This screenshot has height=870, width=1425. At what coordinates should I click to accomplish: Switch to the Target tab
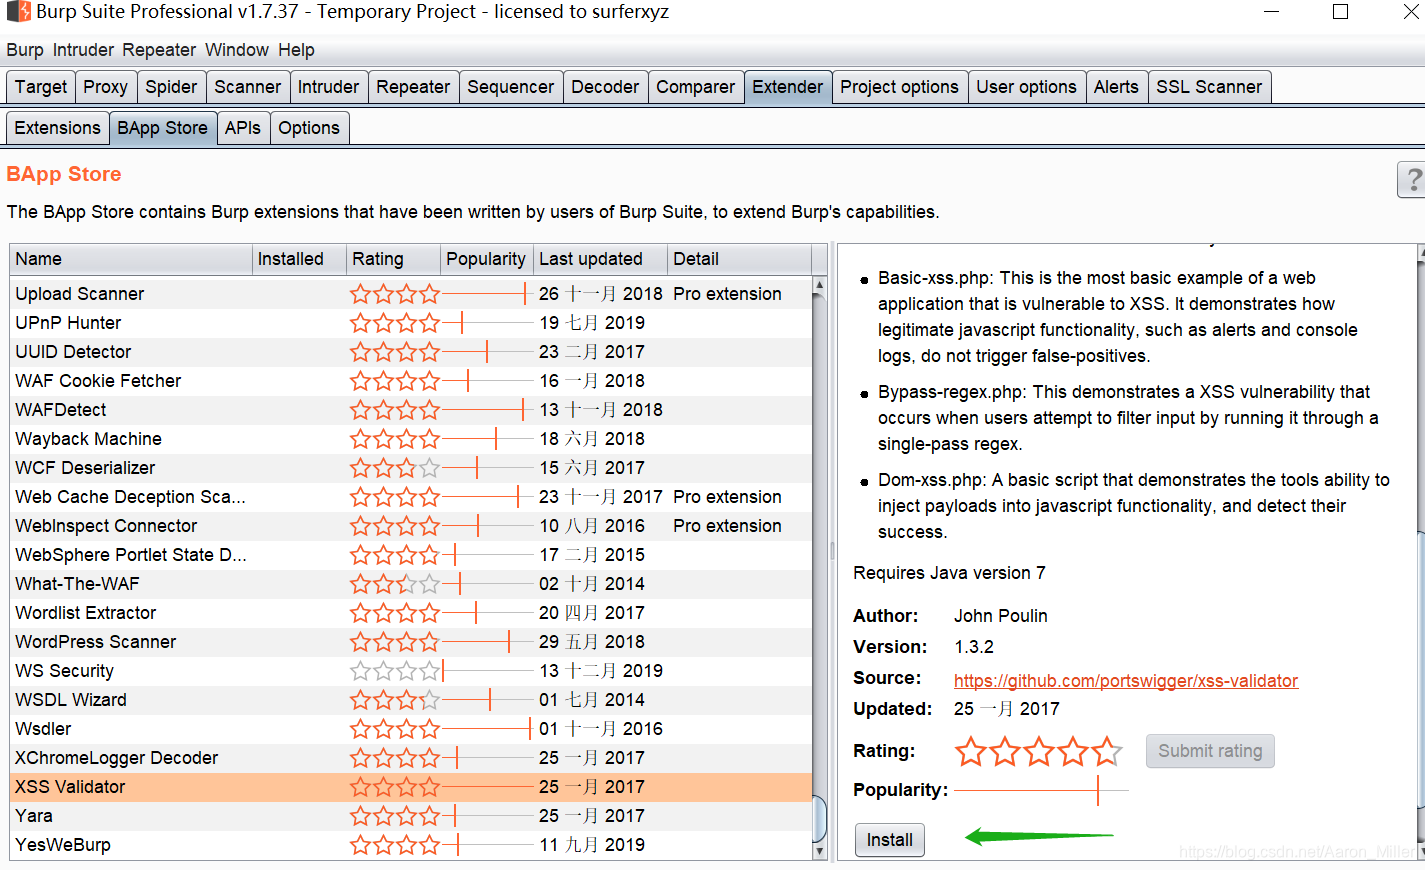click(x=41, y=87)
